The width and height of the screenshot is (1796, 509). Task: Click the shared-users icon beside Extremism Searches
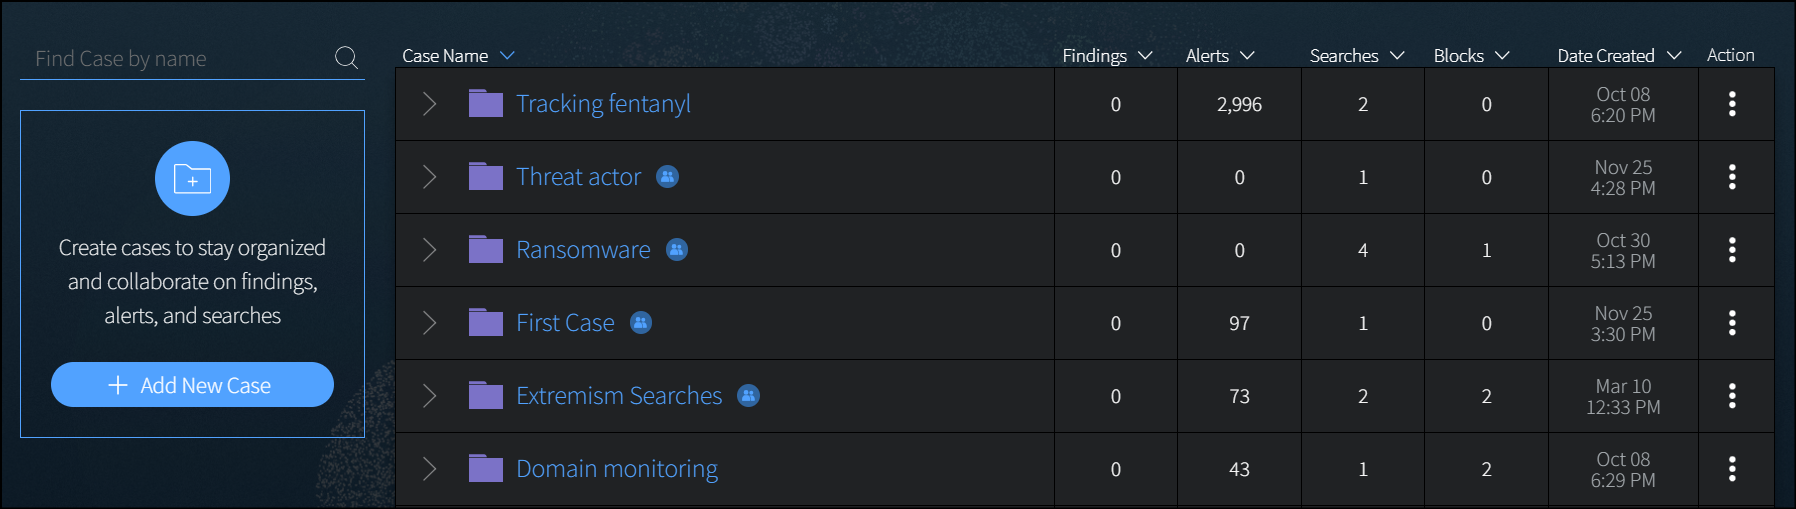click(x=748, y=396)
